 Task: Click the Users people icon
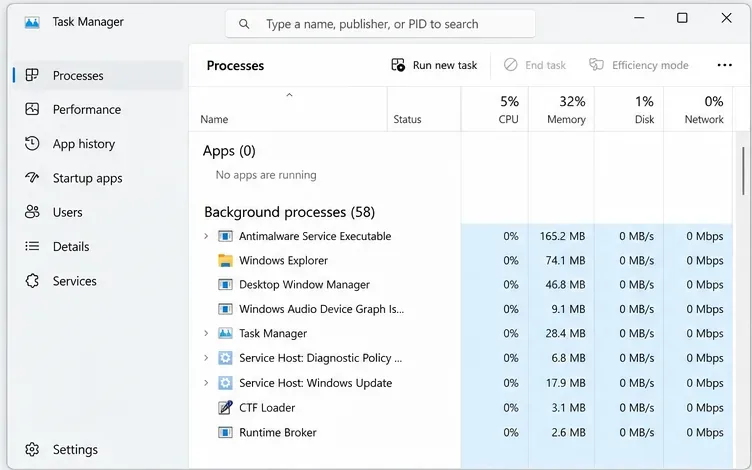tap(32, 212)
